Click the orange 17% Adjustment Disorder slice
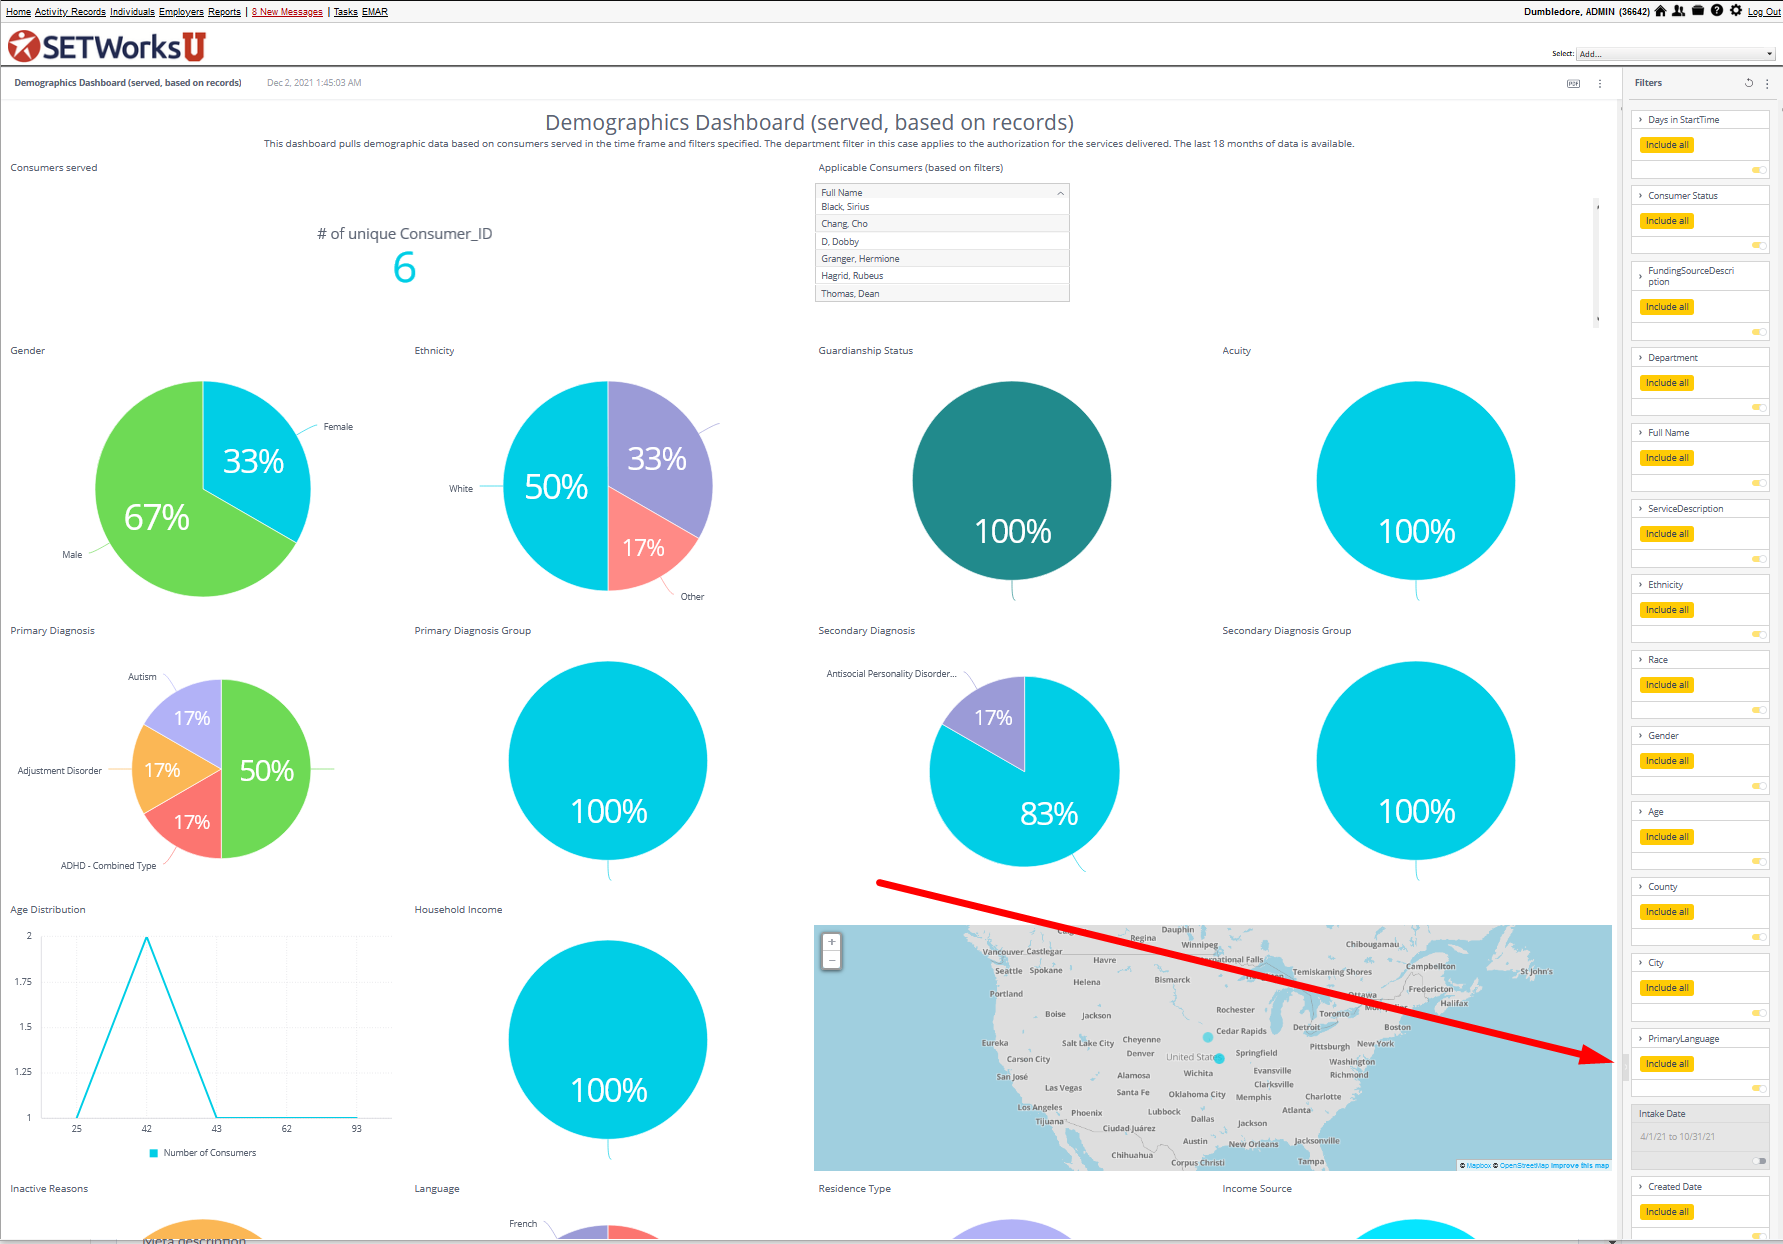Image resolution: width=1783 pixels, height=1244 pixels. pos(162,769)
